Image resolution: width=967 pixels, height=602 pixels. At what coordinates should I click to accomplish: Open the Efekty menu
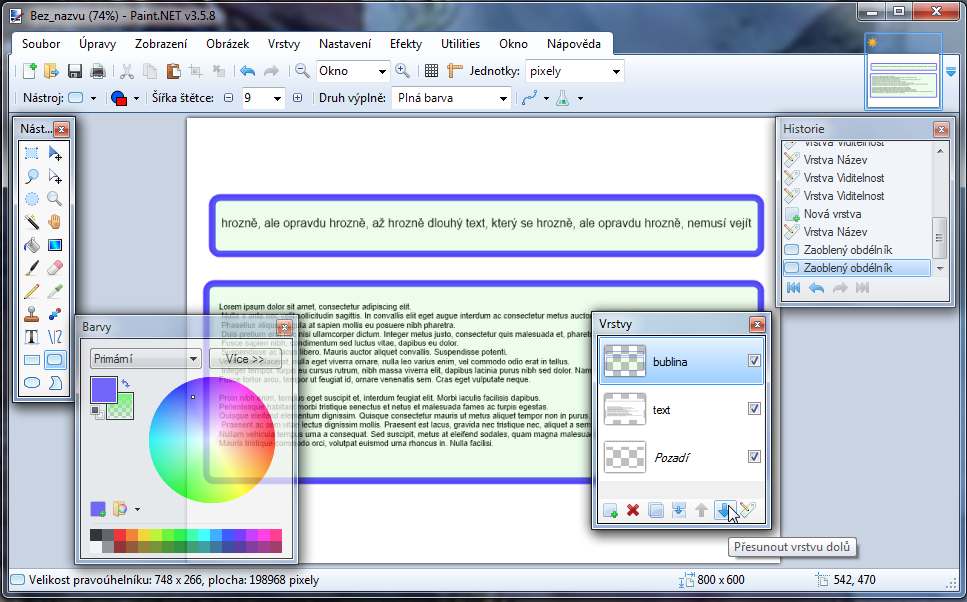405,44
